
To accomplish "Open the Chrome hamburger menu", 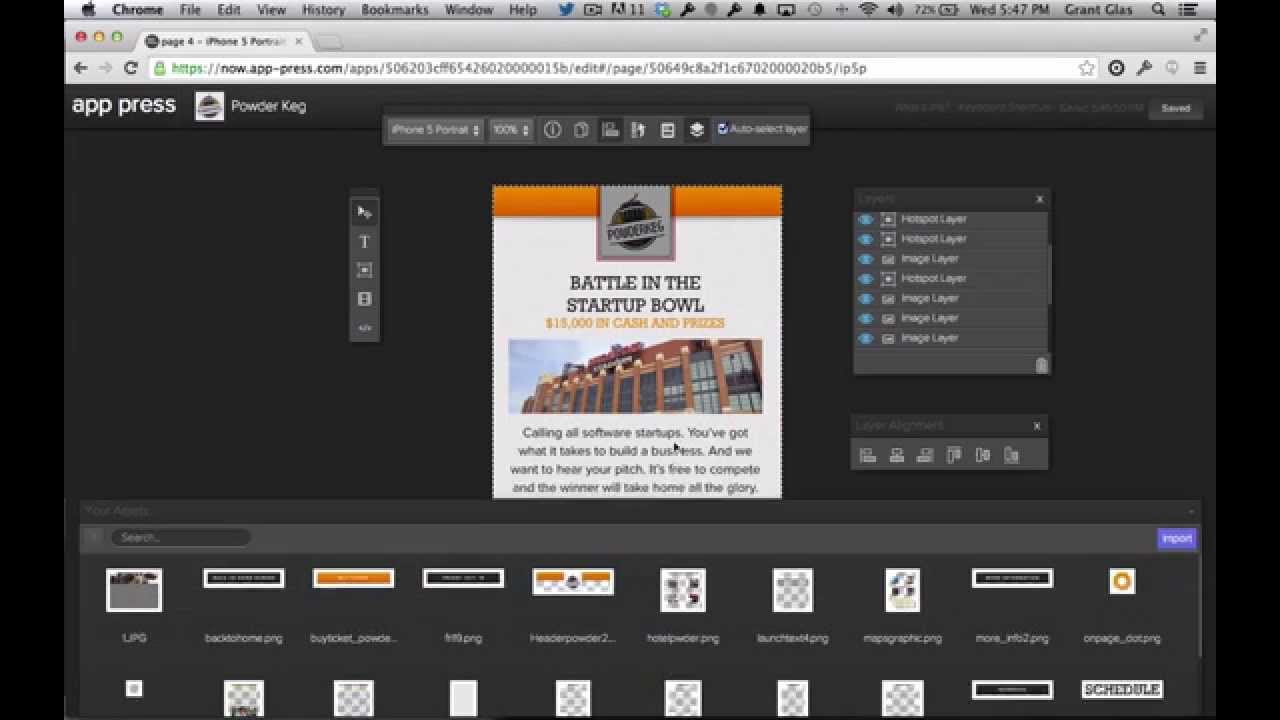I will [1200, 68].
